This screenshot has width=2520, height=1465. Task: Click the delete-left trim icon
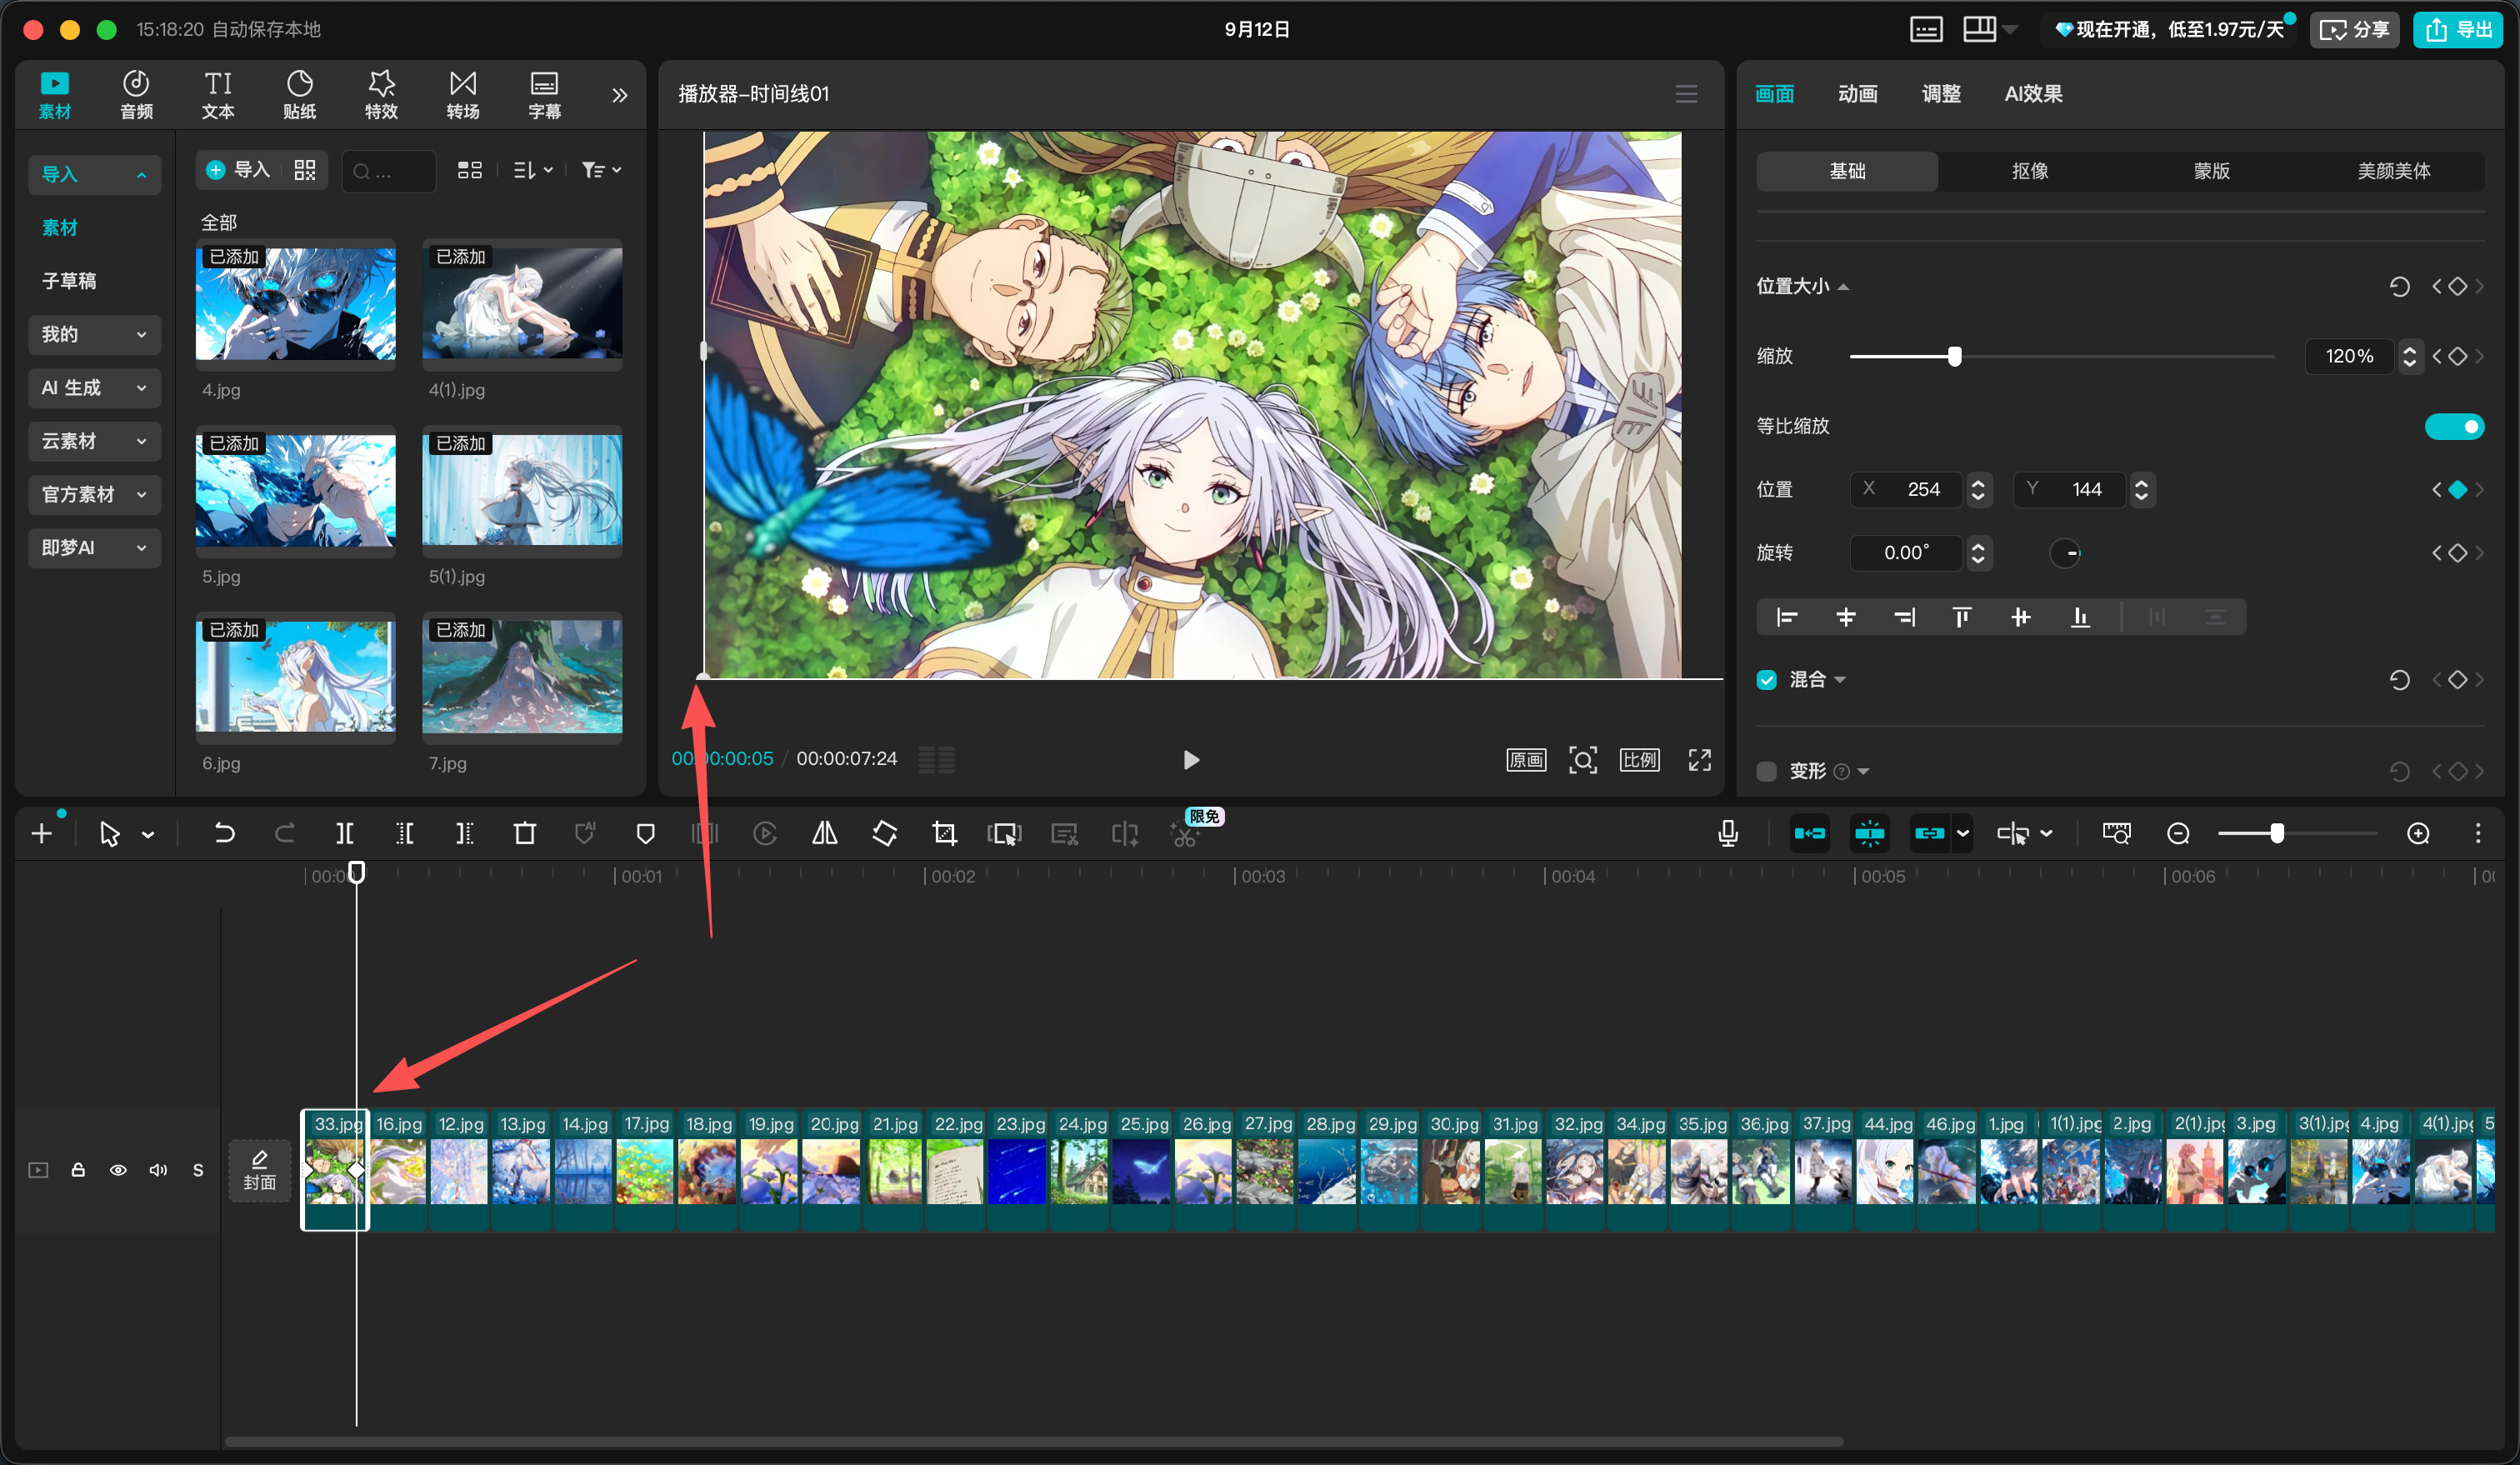tap(405, 833)
